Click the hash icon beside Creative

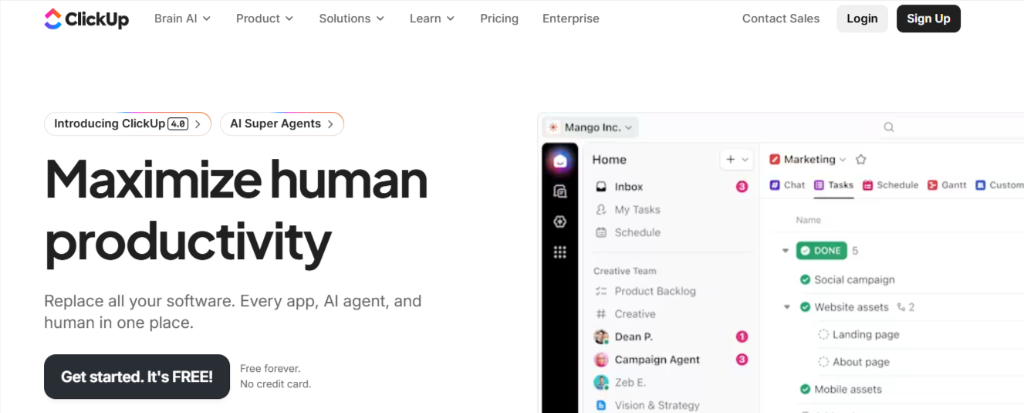coord(601,314)
